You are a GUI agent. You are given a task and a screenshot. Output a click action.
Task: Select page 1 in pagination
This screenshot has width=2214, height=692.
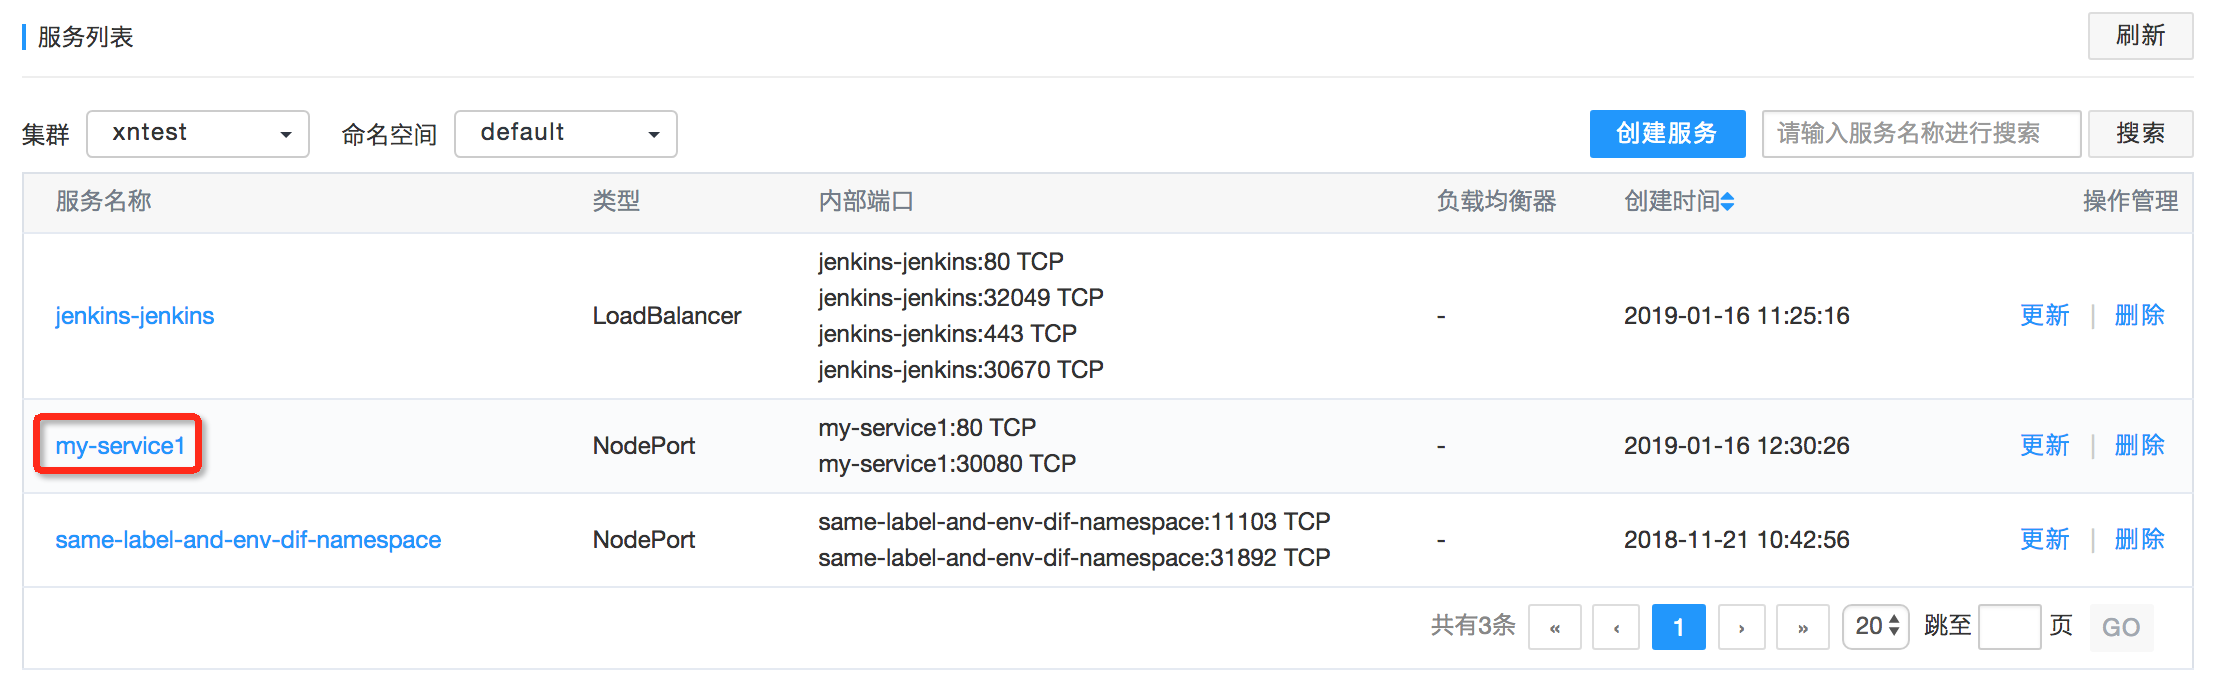pyautogui.click(x=1678, y=628)
